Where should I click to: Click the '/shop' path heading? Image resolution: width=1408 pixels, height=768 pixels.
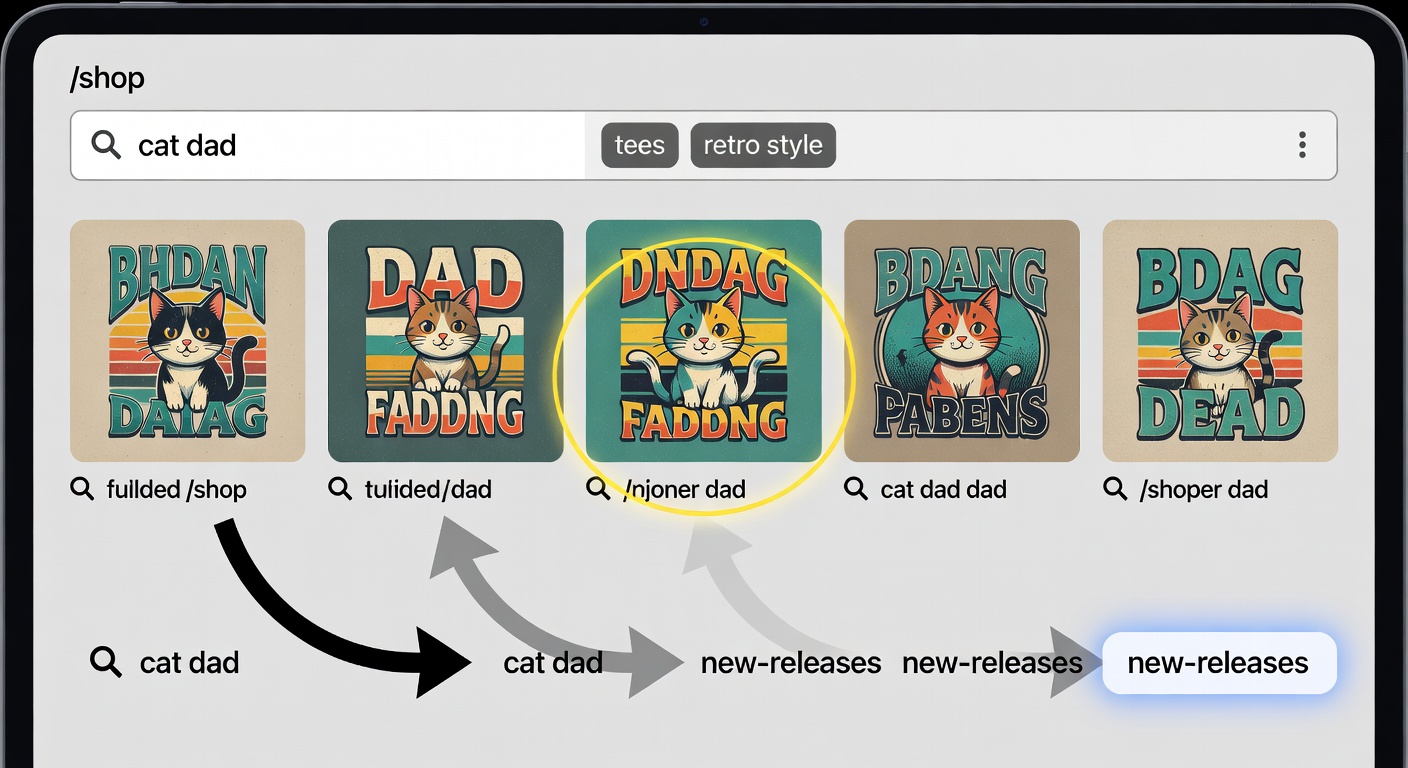tap(107, 78)
